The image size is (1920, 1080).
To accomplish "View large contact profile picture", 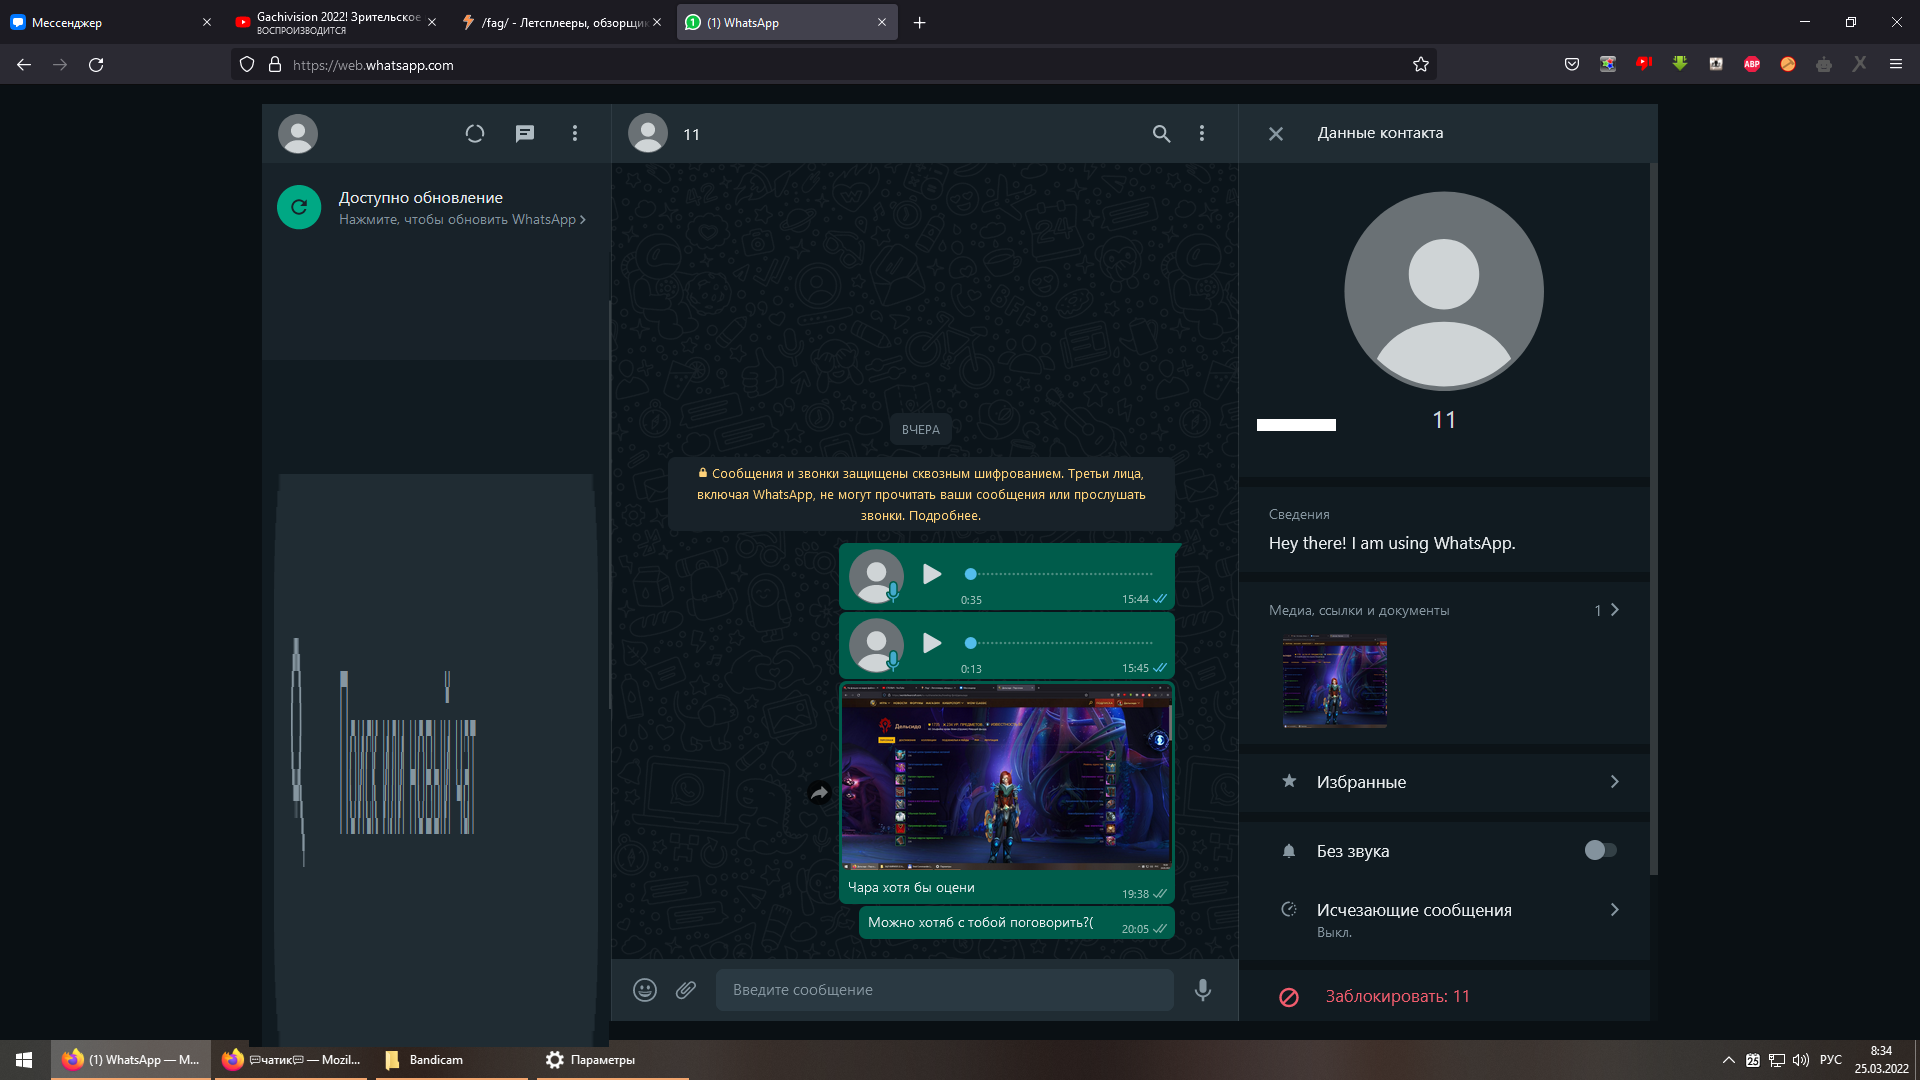I will pos(1444,291).
